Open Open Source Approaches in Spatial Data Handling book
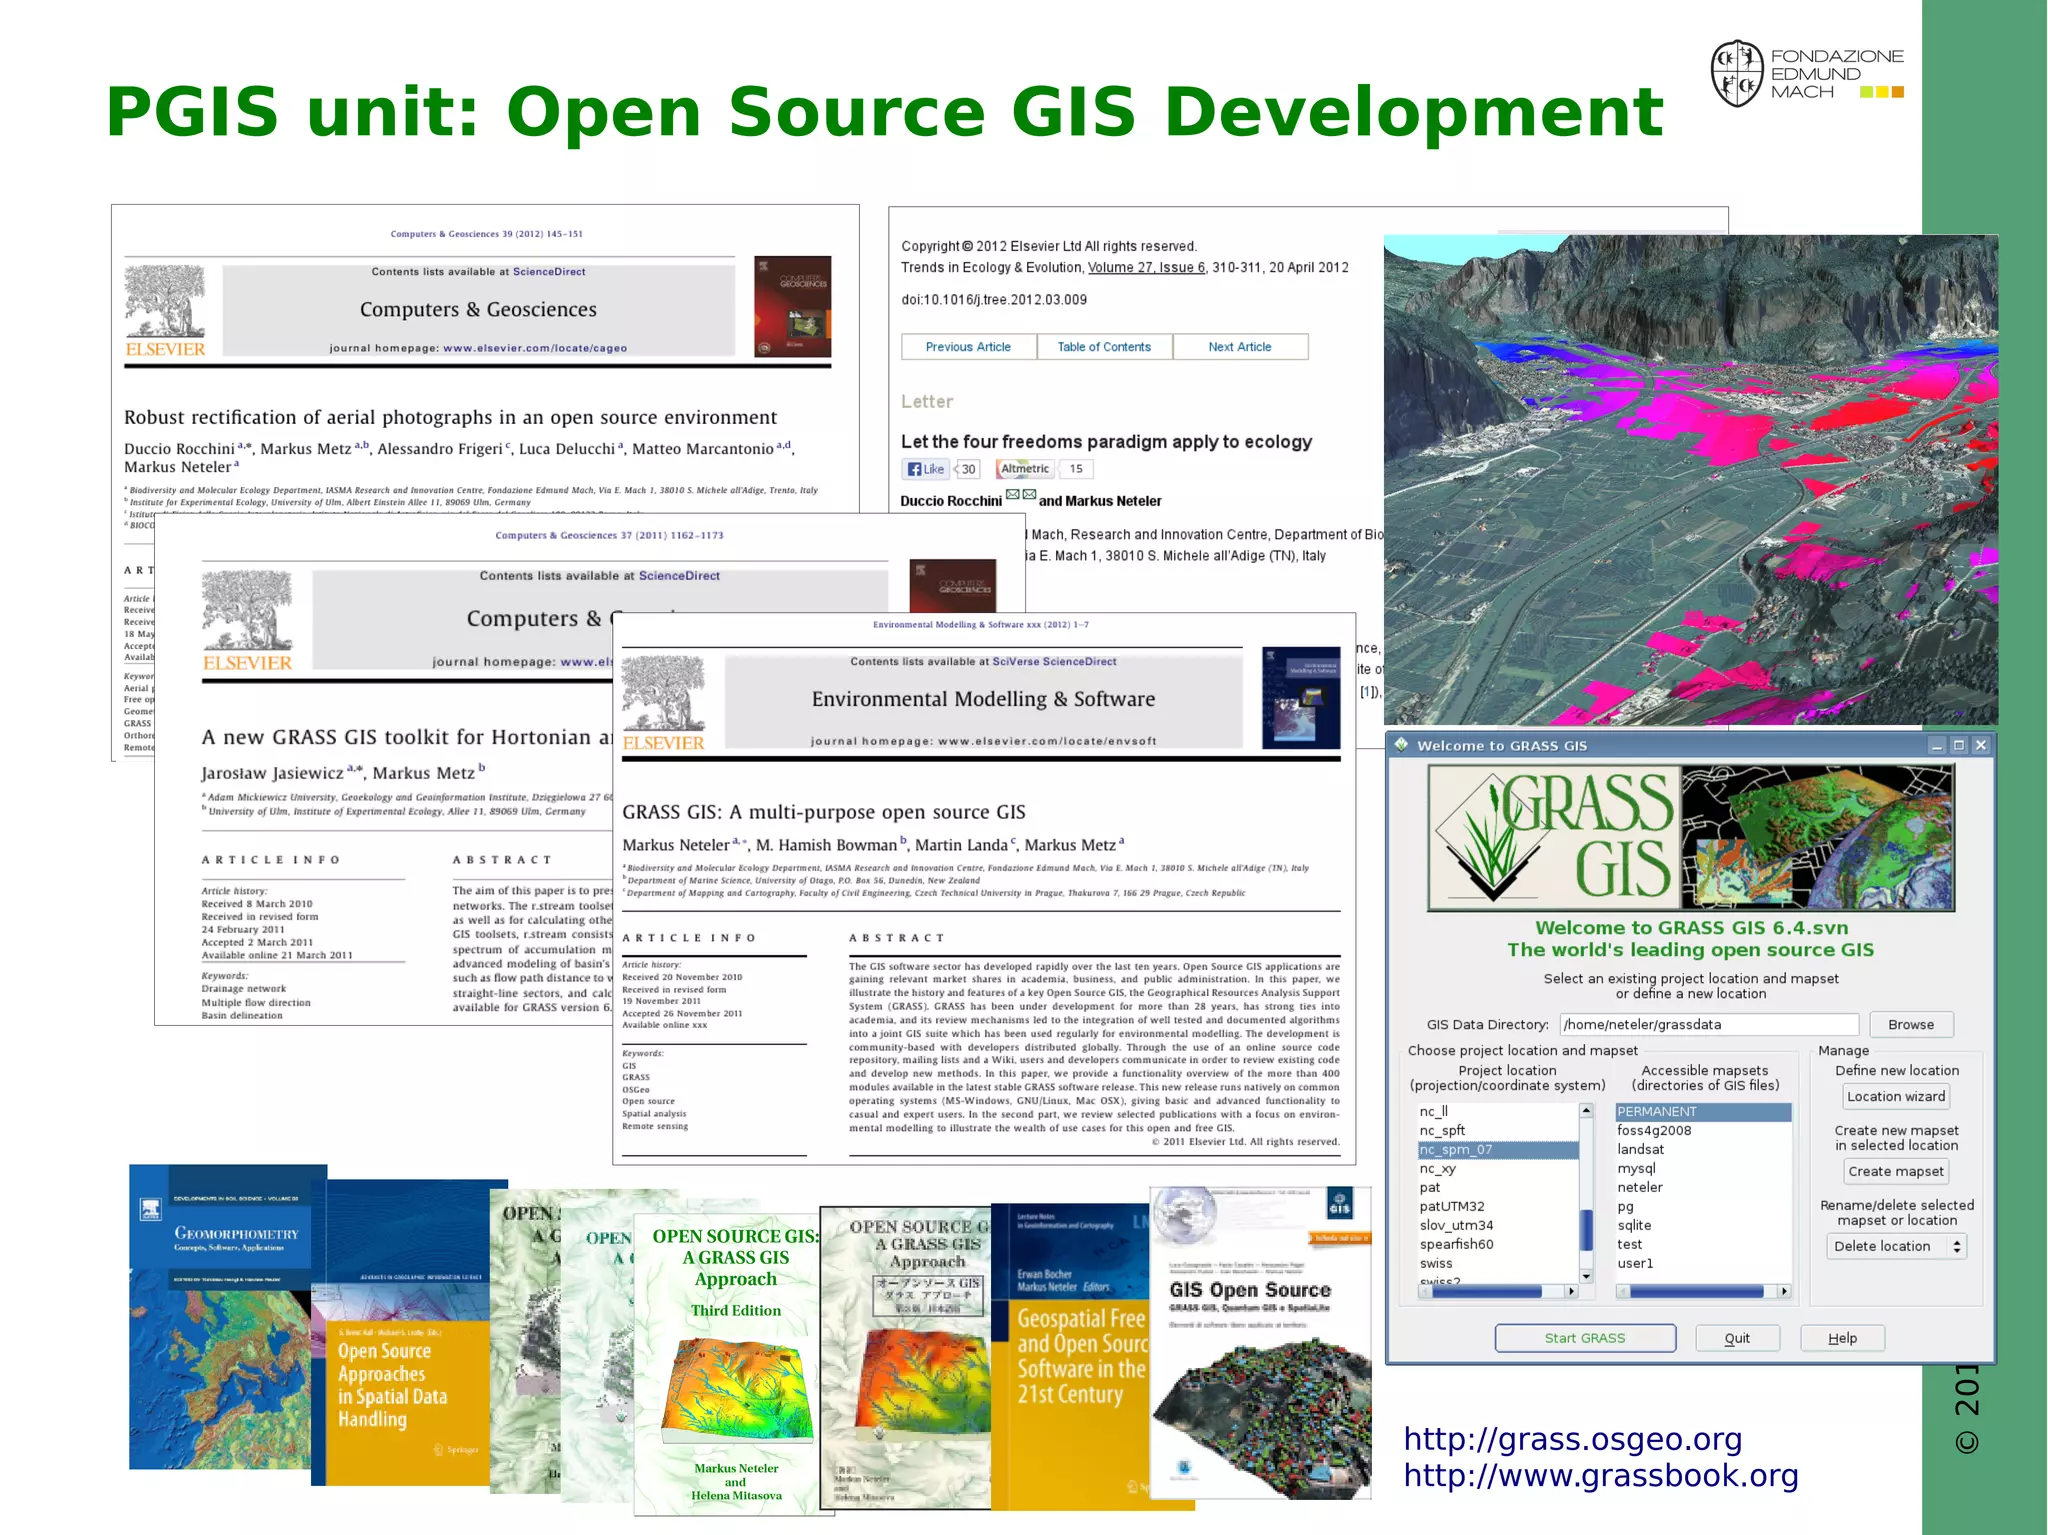This screenshot has height=1535, width=2048. pos(400,1334)
